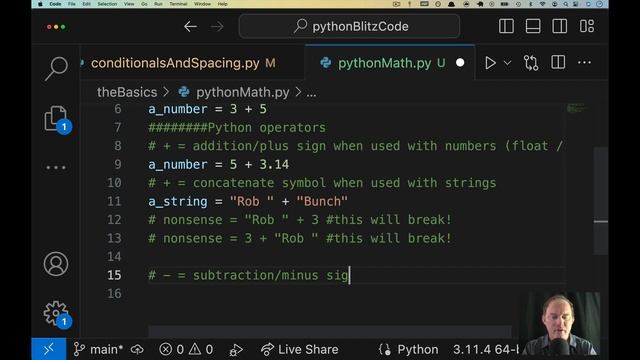
Task: Open the Accounts icon in activity bar
Action: coord(56,264)
